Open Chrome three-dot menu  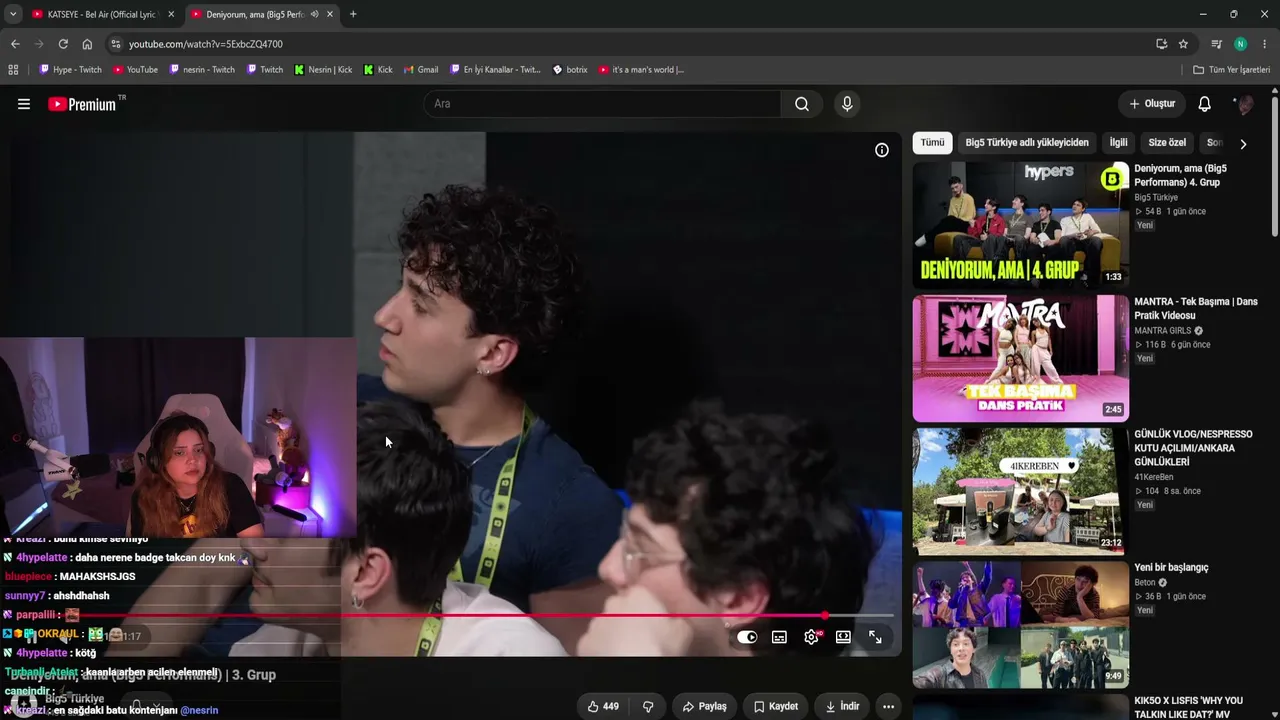(x=1265, y=44)
